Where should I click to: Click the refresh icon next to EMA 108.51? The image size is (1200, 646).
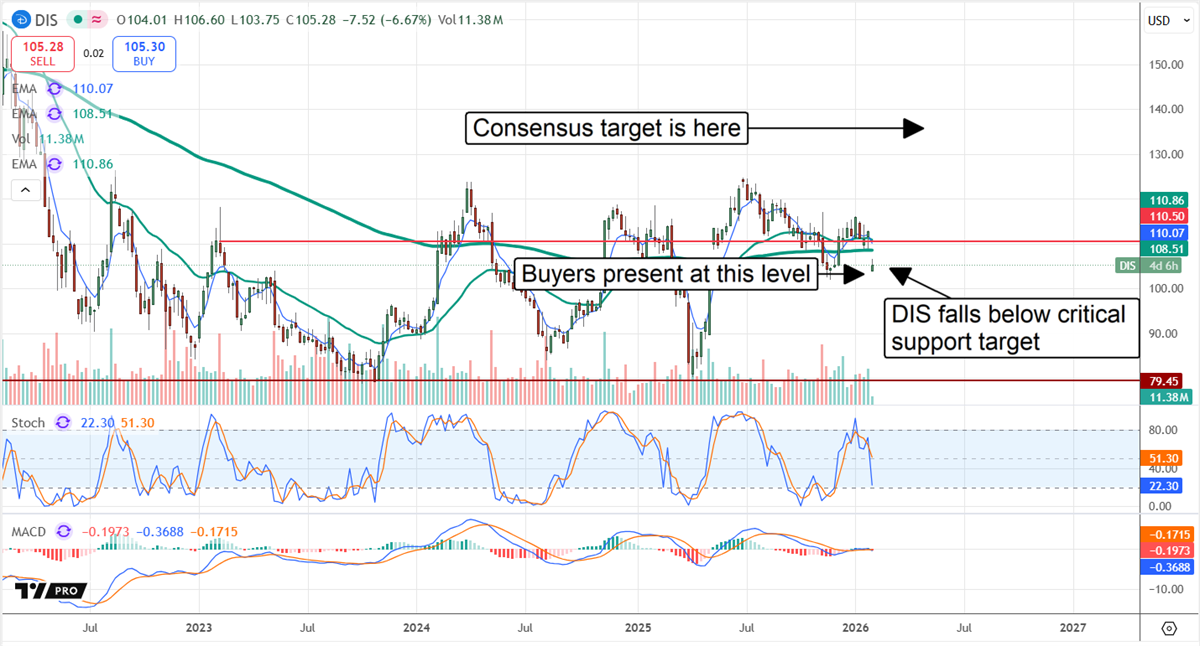(x=54, y=114)
